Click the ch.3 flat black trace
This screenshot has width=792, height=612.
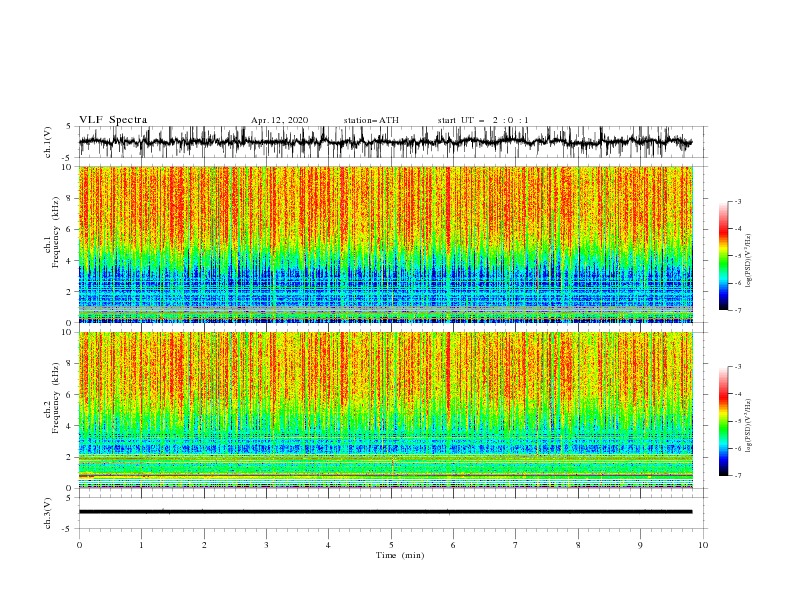tap(385, 512)
